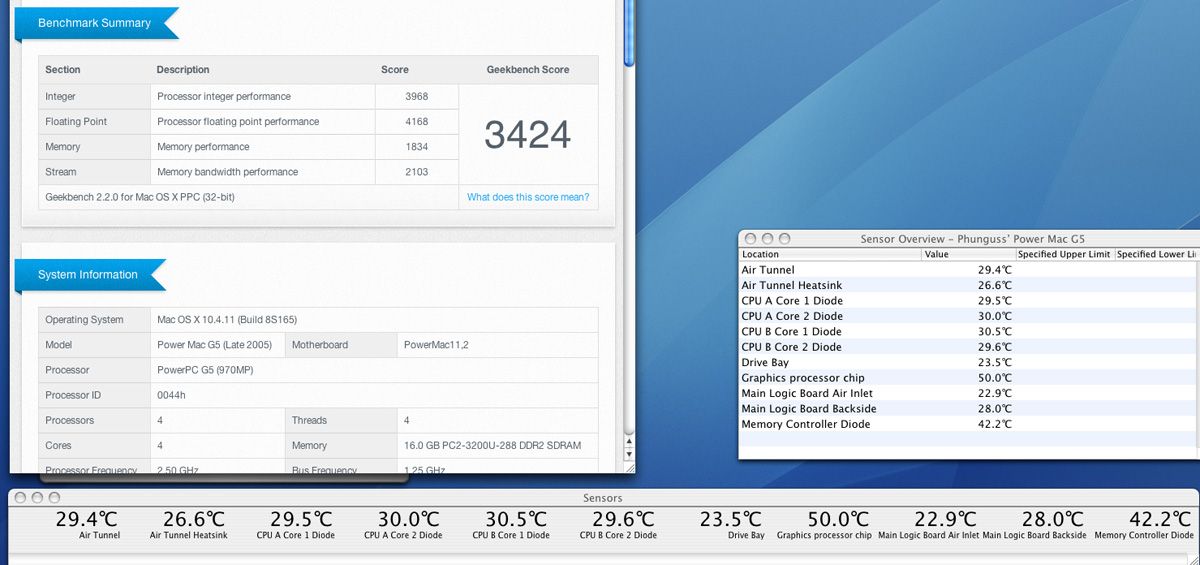Select the Drive Bay row in Sensor Overview
The height and width of the screenshot is (565, 1200).
(969, 363)
